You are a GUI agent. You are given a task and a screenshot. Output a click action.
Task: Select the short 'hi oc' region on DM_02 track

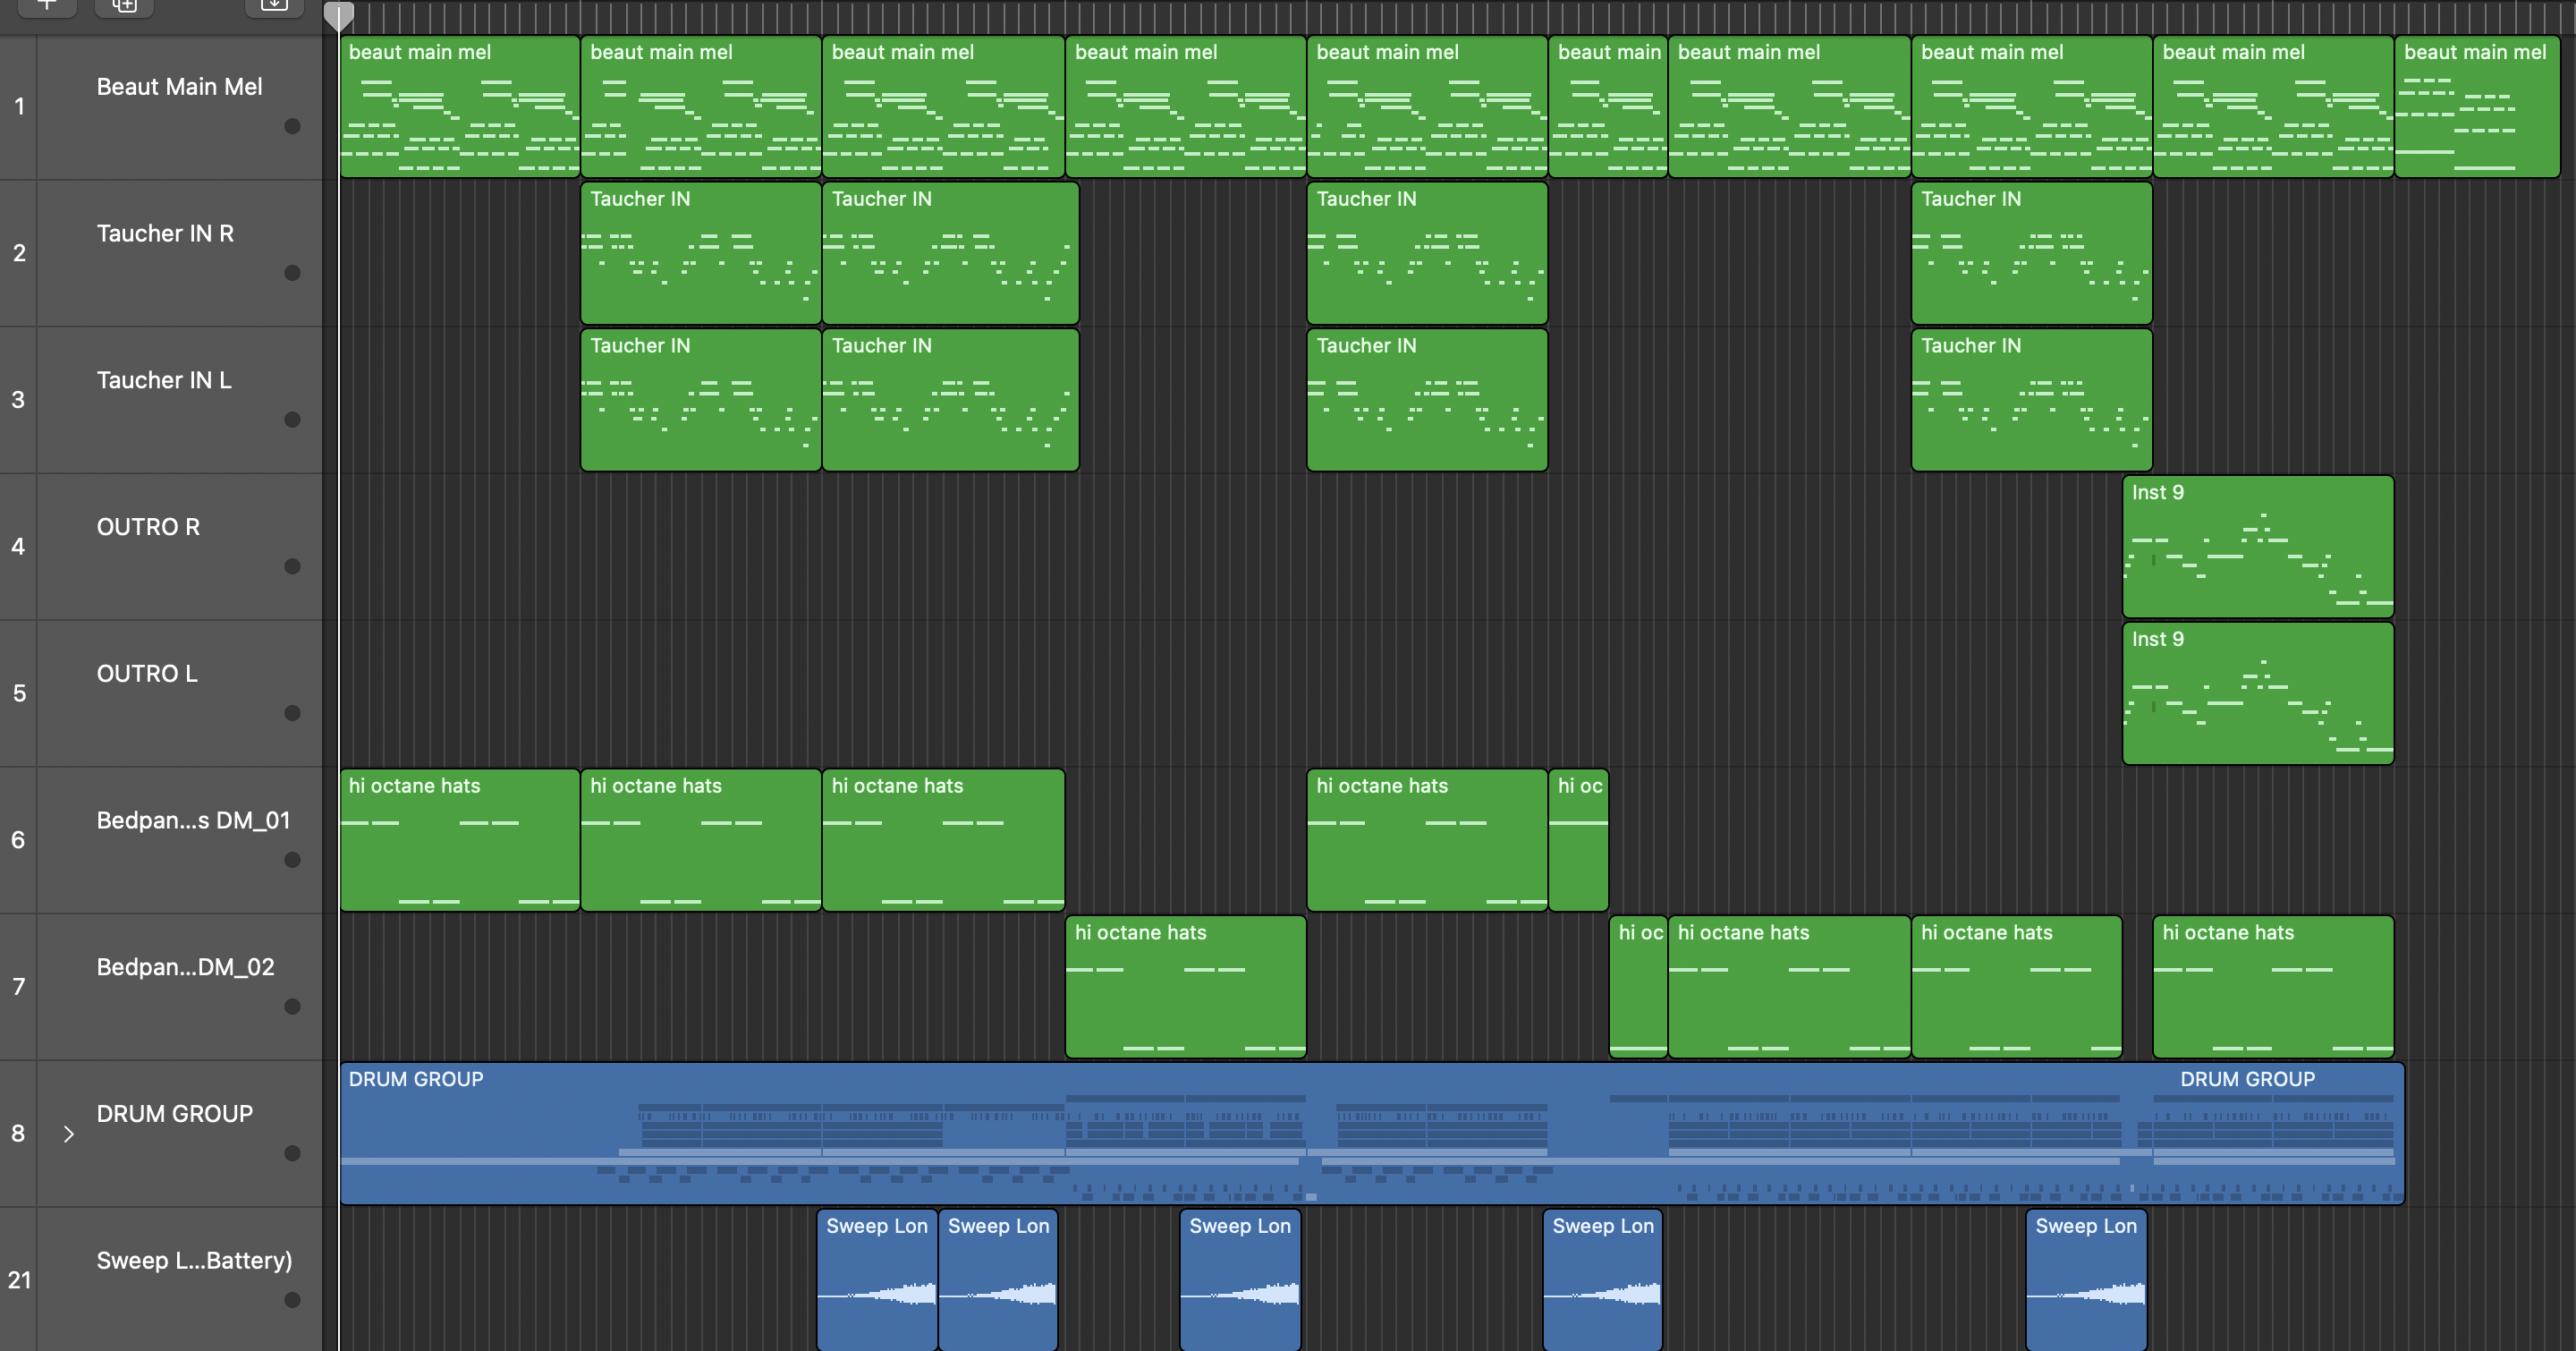click(x=1638, y=987)
